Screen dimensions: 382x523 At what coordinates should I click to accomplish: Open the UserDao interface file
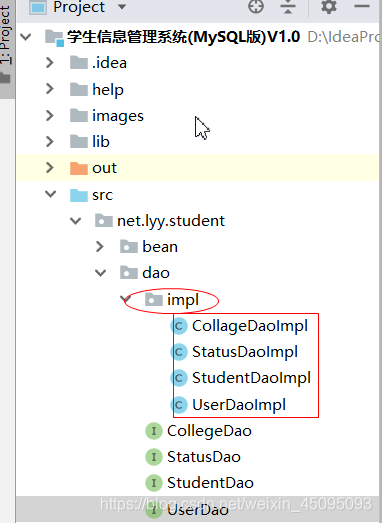(x=198, y=510)
